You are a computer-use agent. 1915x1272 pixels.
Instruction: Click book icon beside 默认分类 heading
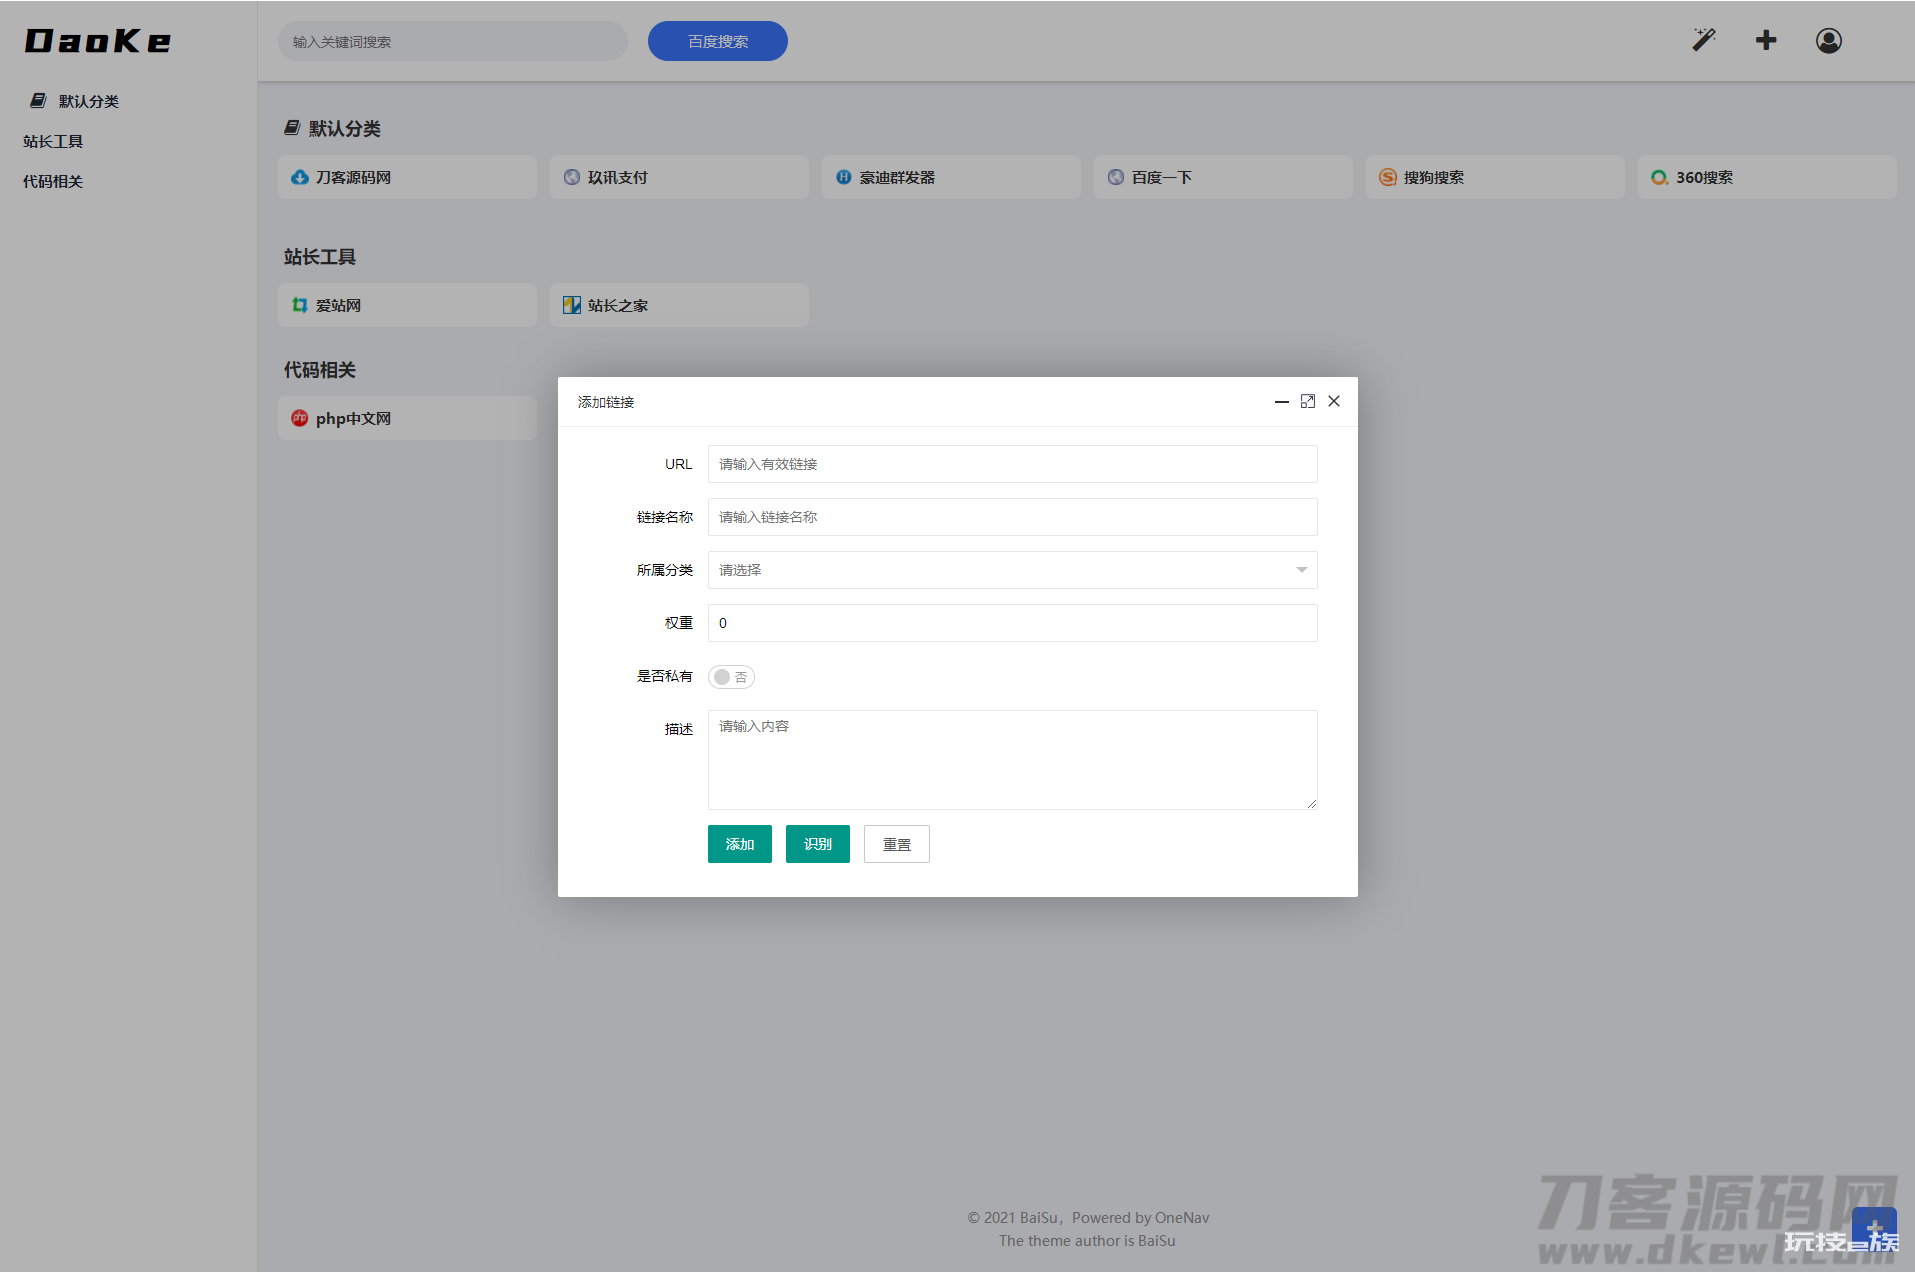pyautogui.click(x=292, y=128)
